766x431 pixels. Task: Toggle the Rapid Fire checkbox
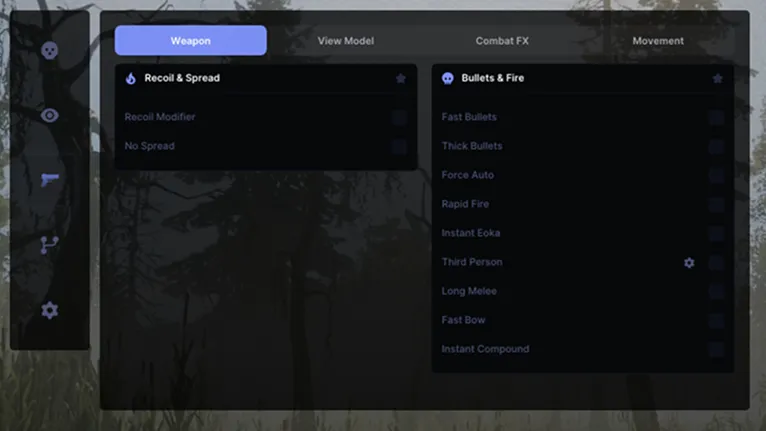point(716,204)
